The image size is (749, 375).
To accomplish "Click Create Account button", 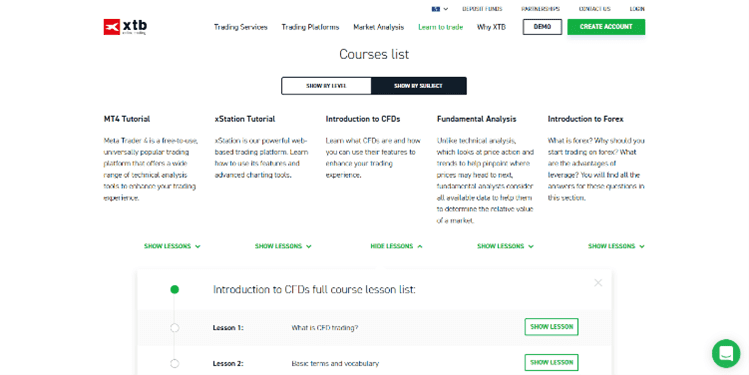I will (606, 27).
